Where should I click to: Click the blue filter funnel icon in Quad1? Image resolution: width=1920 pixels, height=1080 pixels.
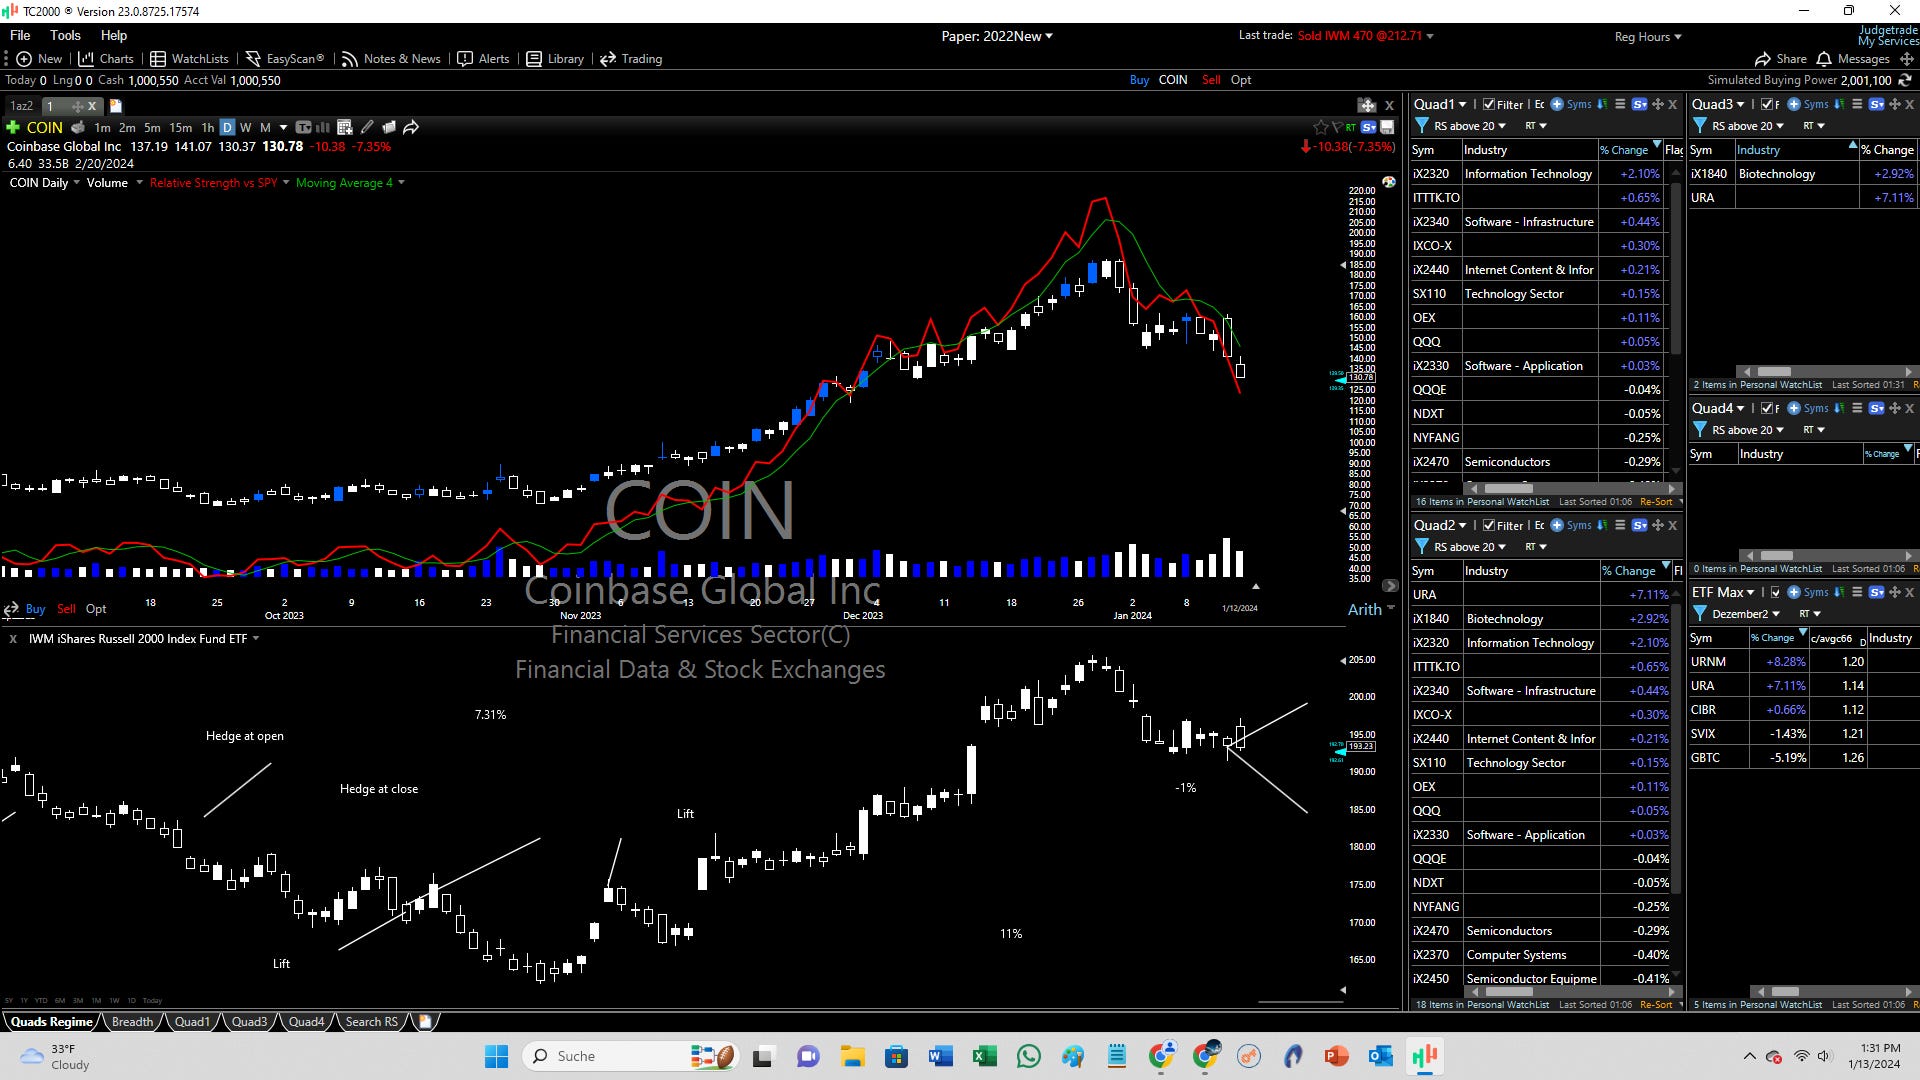point(1421,126)
